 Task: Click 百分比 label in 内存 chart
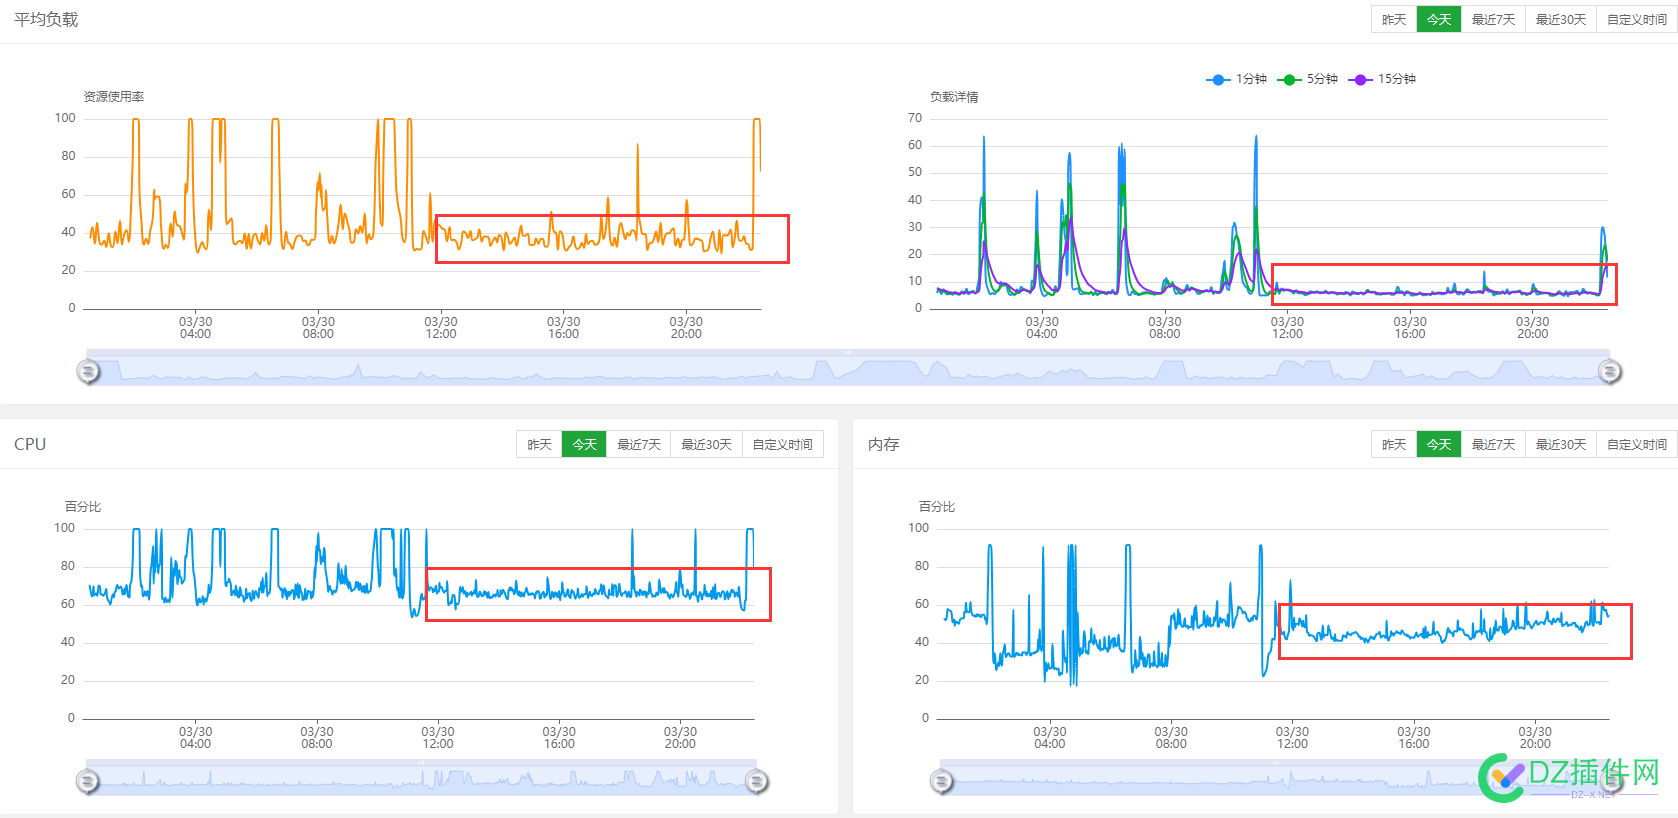(937, 507)
